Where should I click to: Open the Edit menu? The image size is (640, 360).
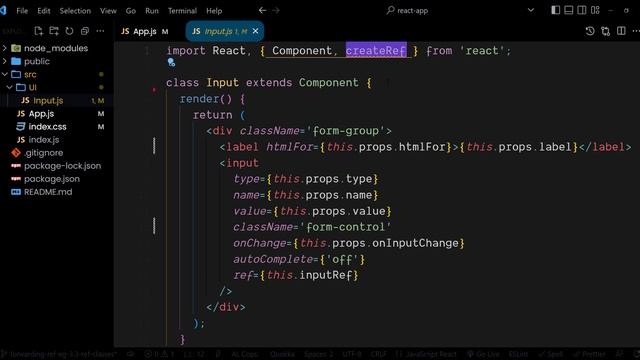44,11
